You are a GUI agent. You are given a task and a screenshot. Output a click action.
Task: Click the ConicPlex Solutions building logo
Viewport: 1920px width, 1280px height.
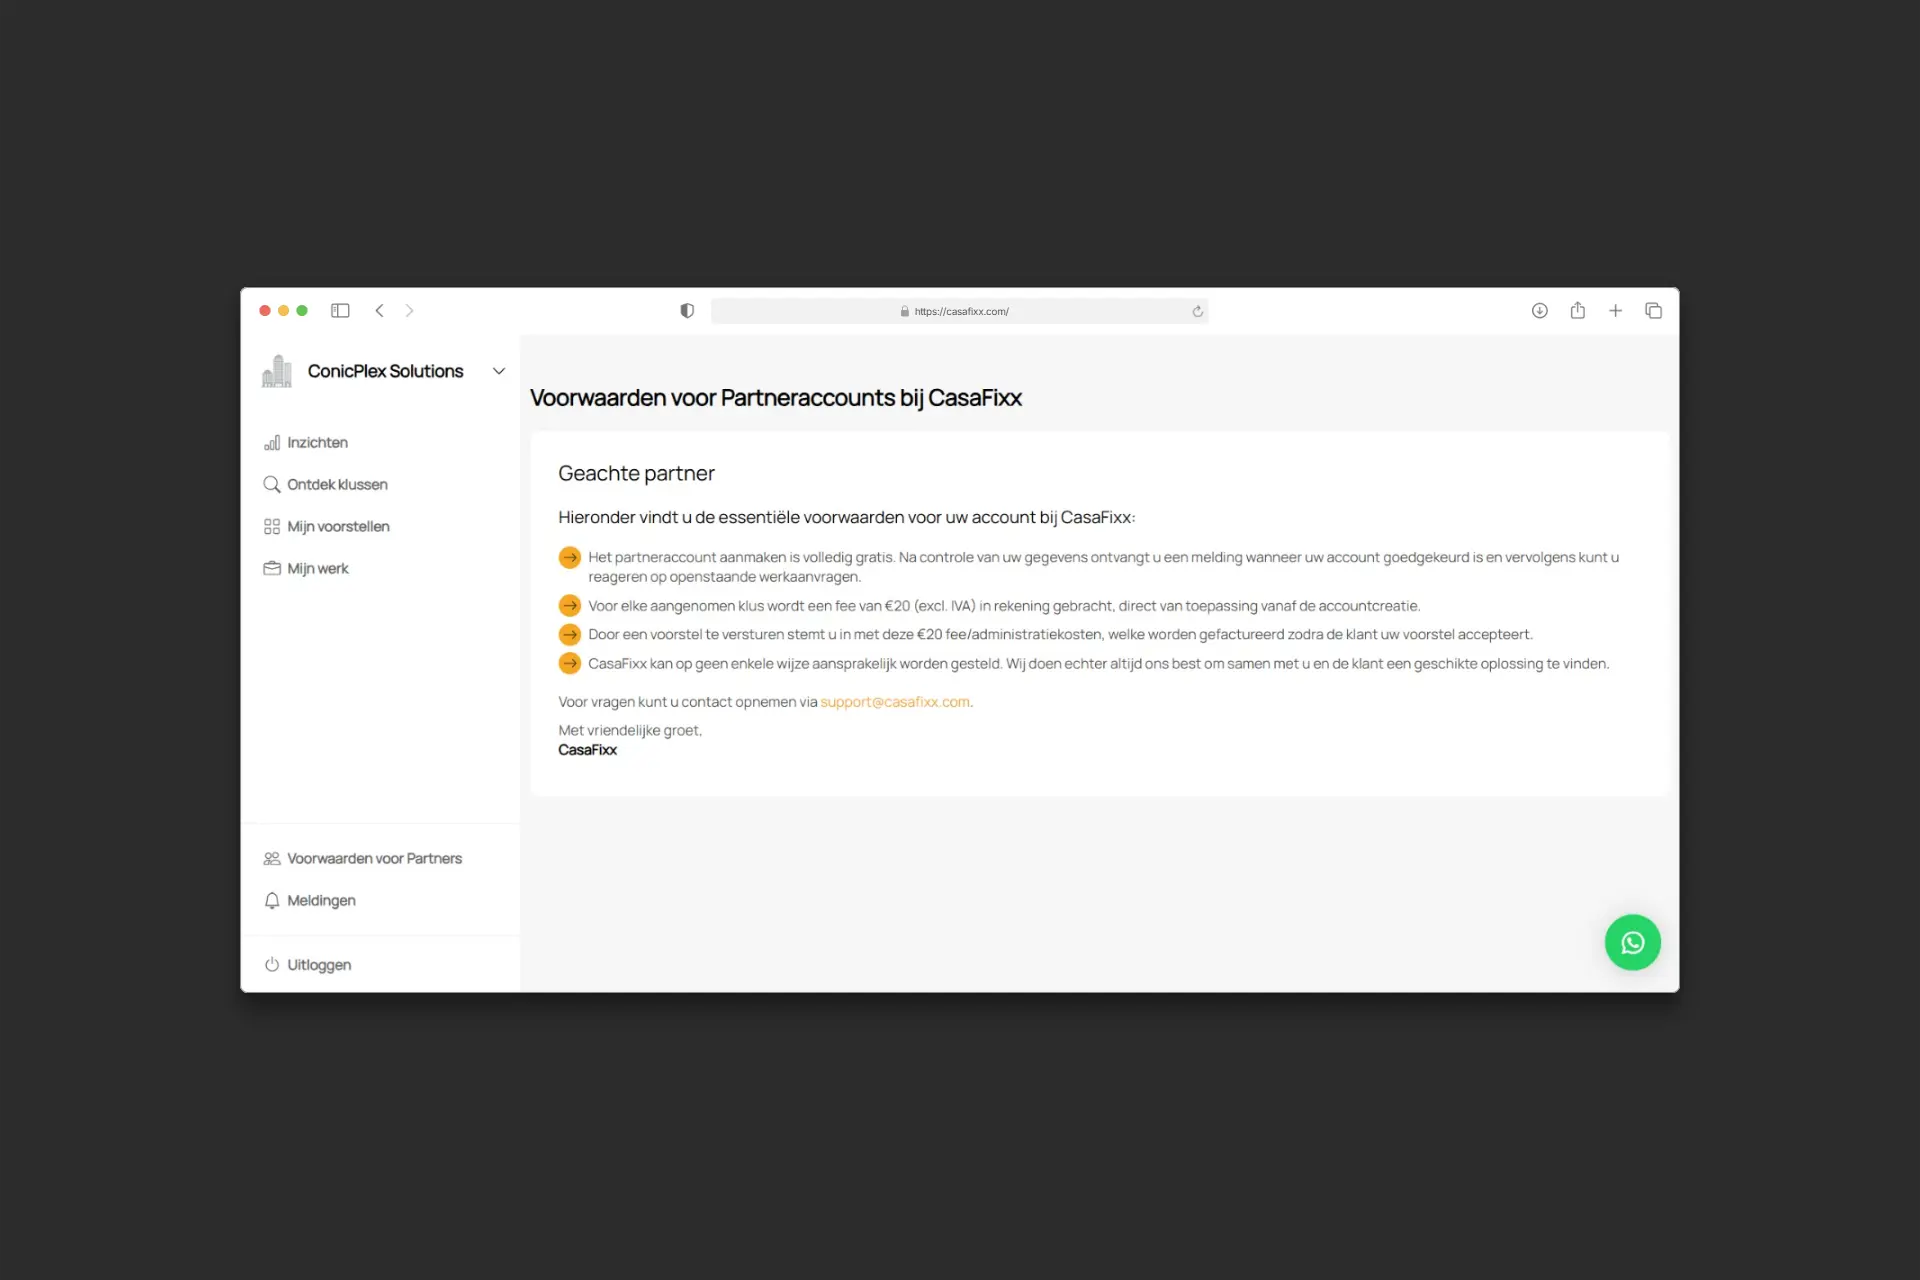[x=277, y=371]
